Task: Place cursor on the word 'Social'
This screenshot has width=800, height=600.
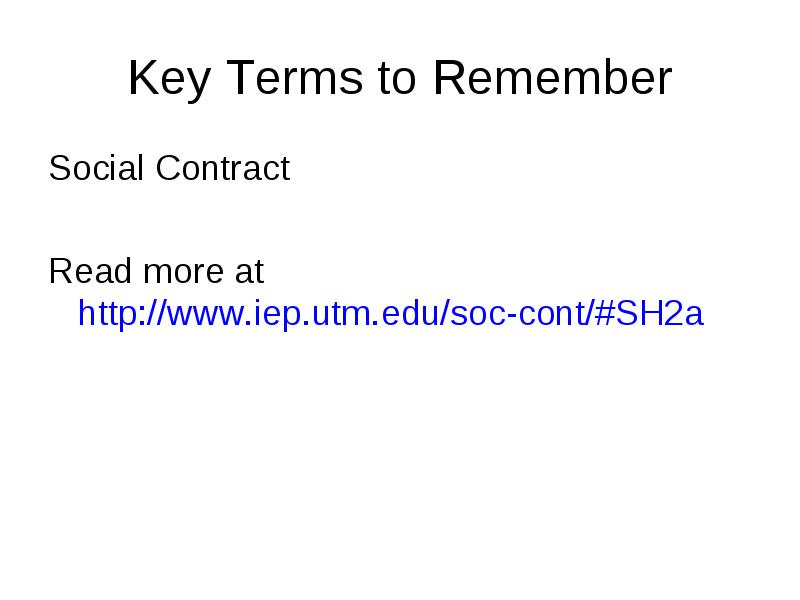Action: coord(96,168)
